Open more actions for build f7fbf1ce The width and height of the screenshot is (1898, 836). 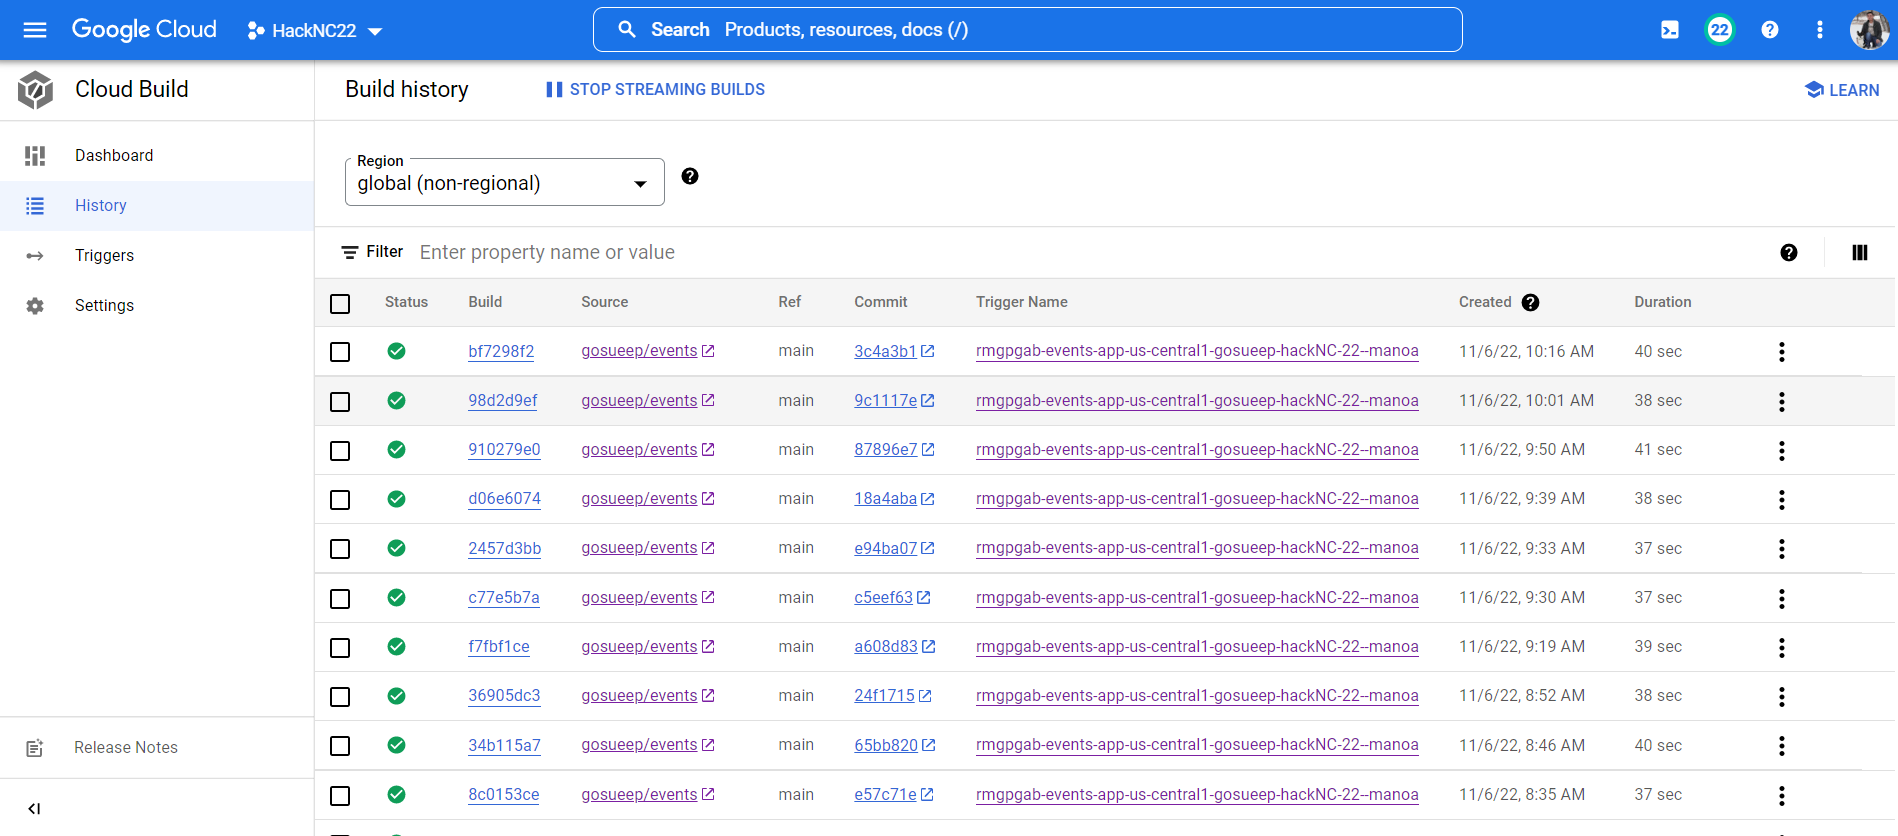1782,648
